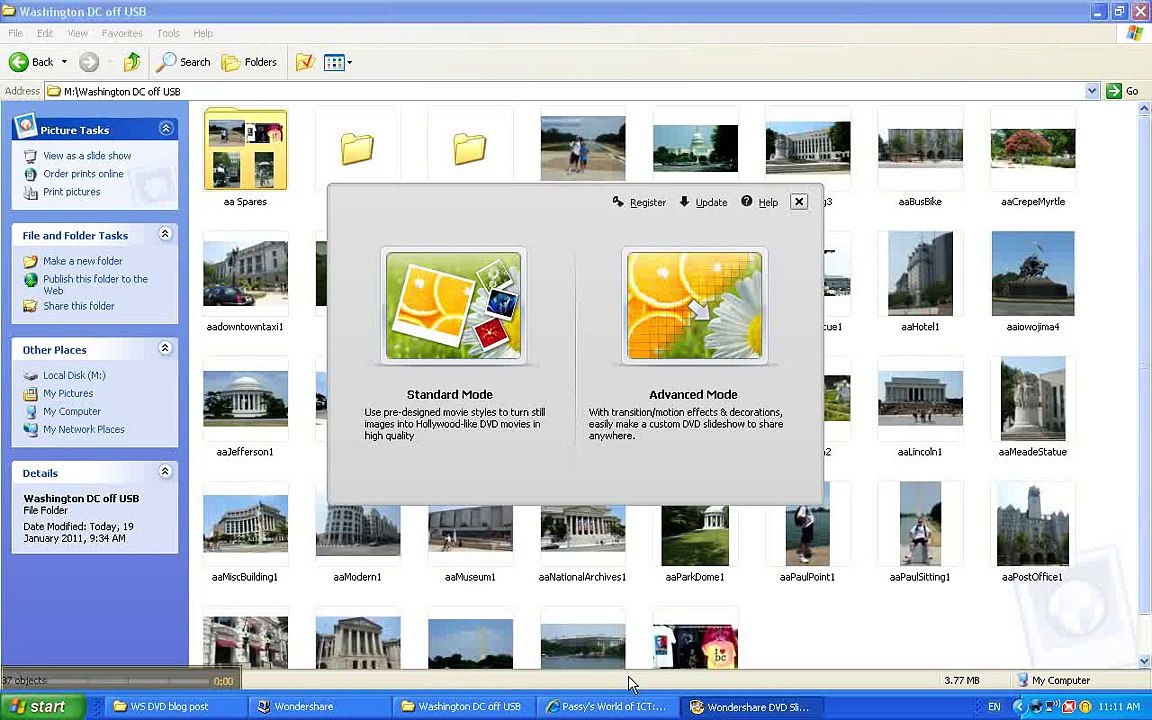
Task: Go Up one folder level
Action: 132,62
